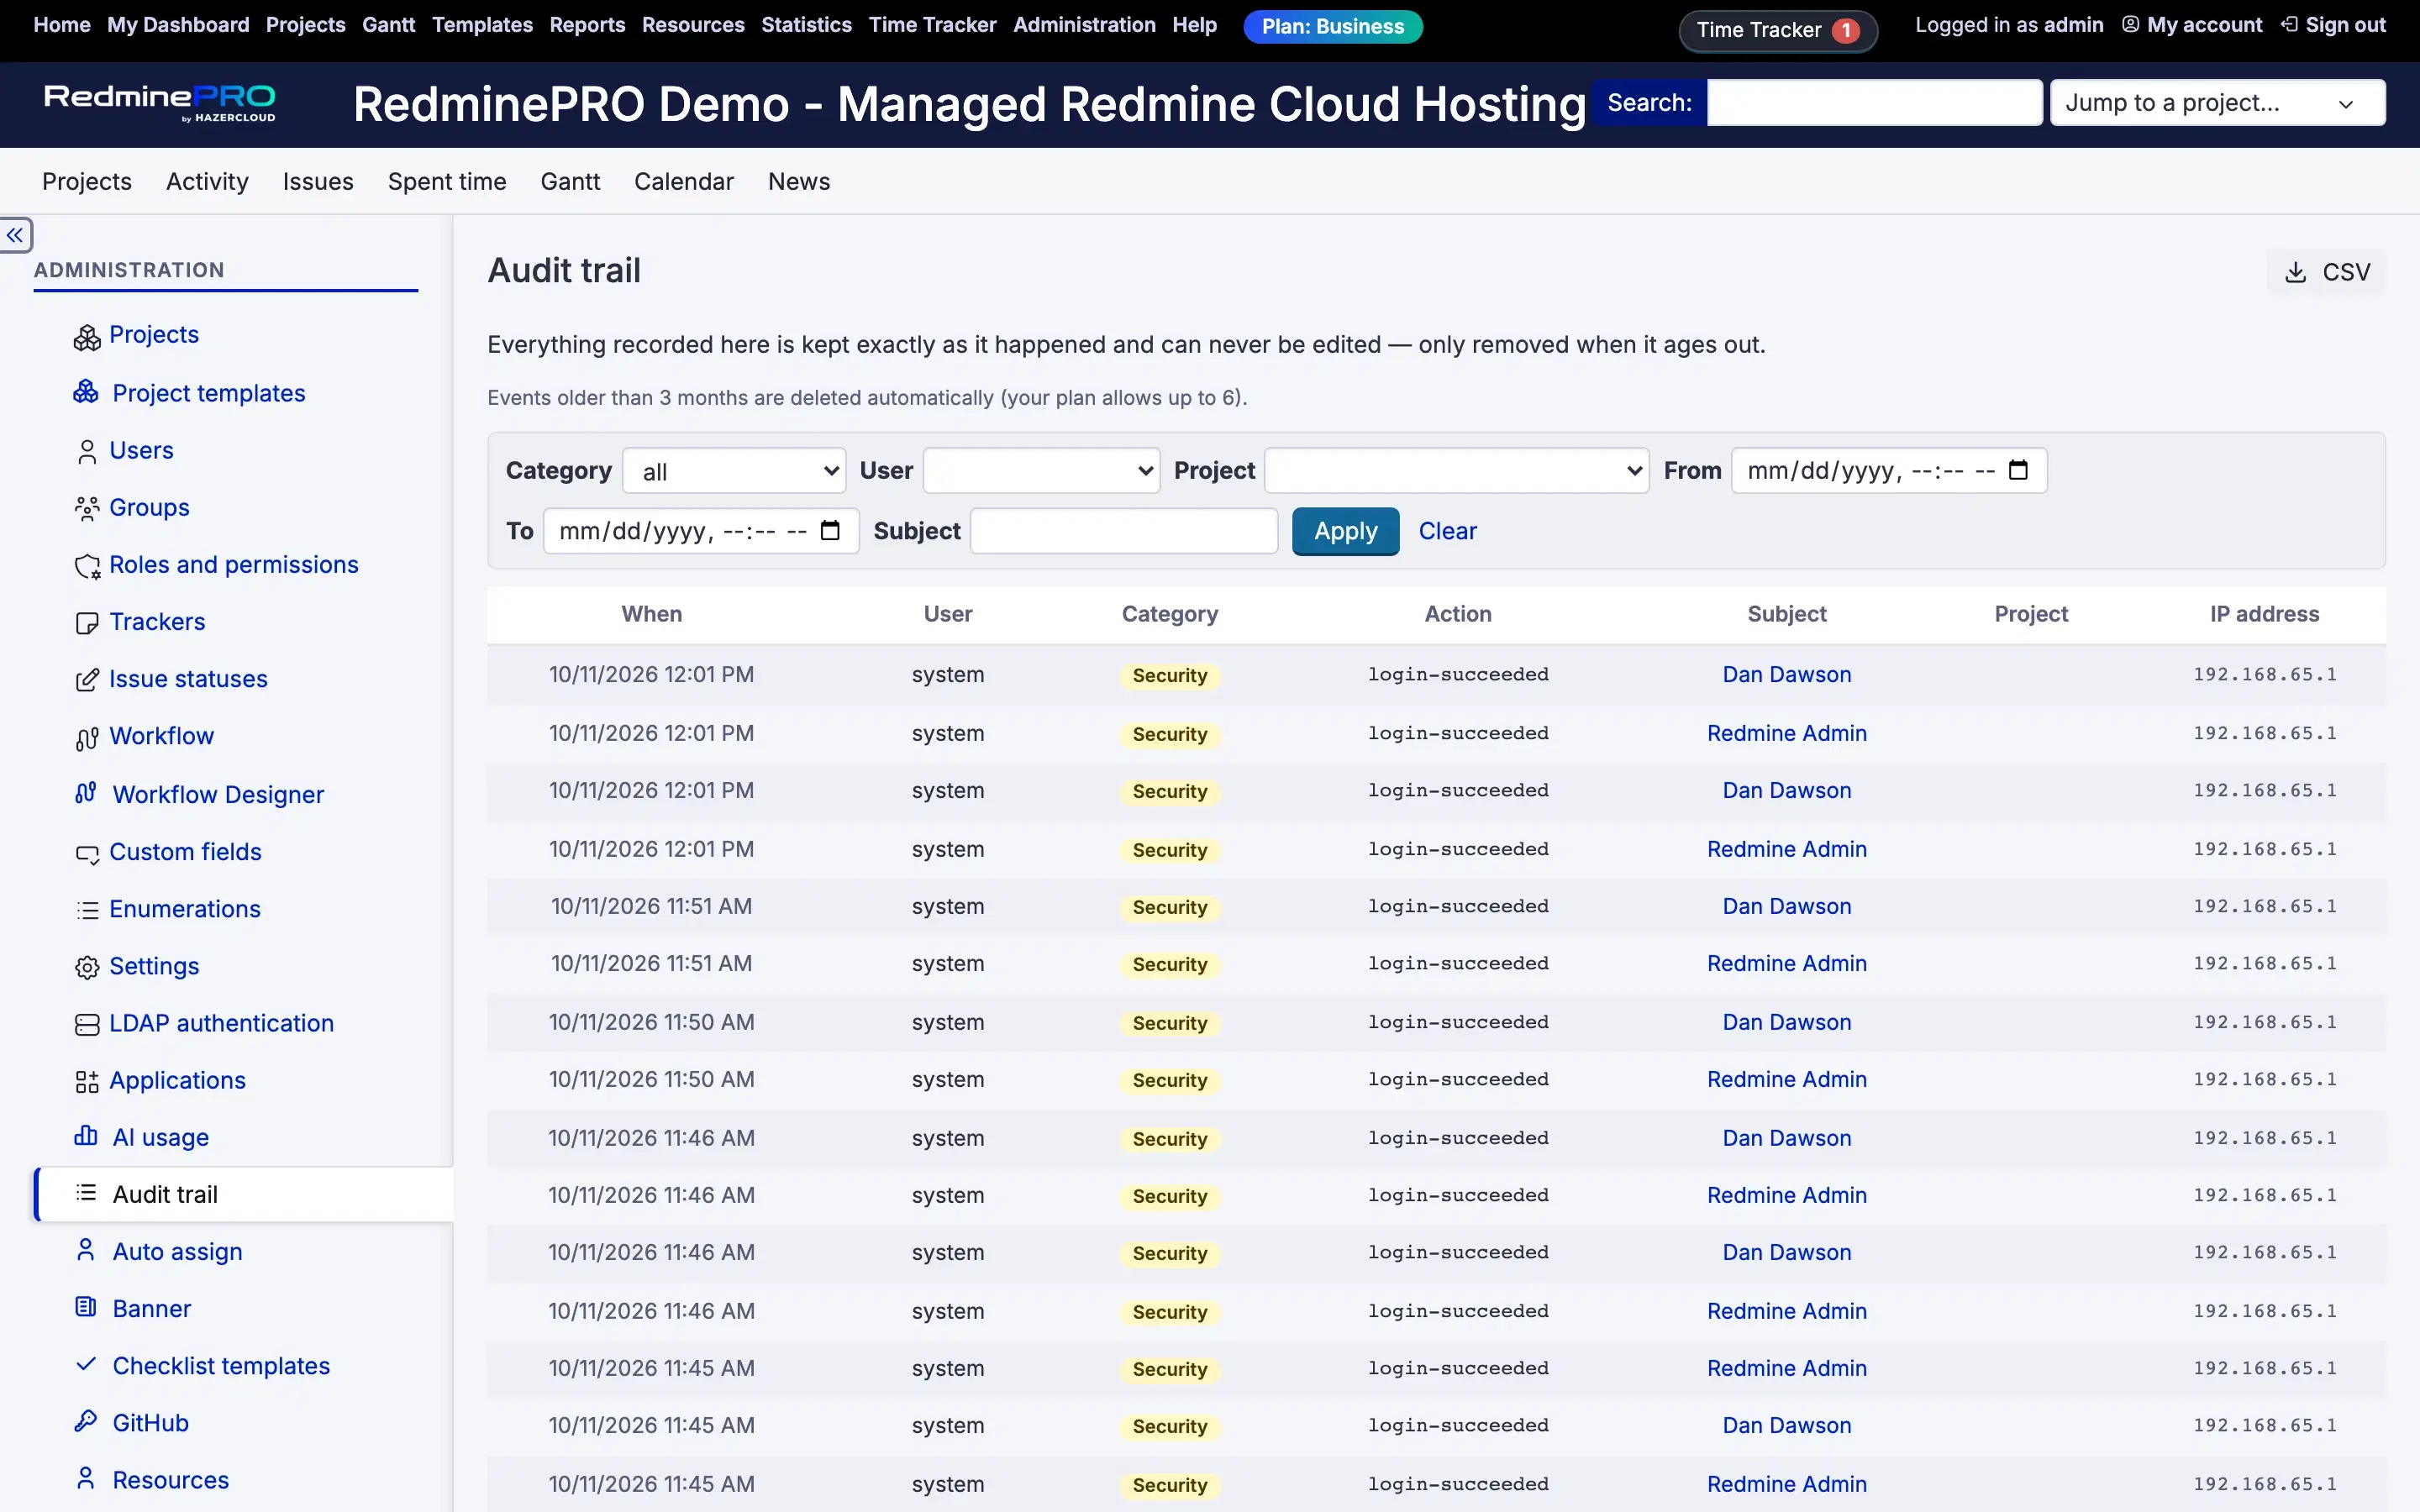Download the audit trail as CSV
The height and width of the screenshot is (1512, 2420).
click(x=2326, y=272)
